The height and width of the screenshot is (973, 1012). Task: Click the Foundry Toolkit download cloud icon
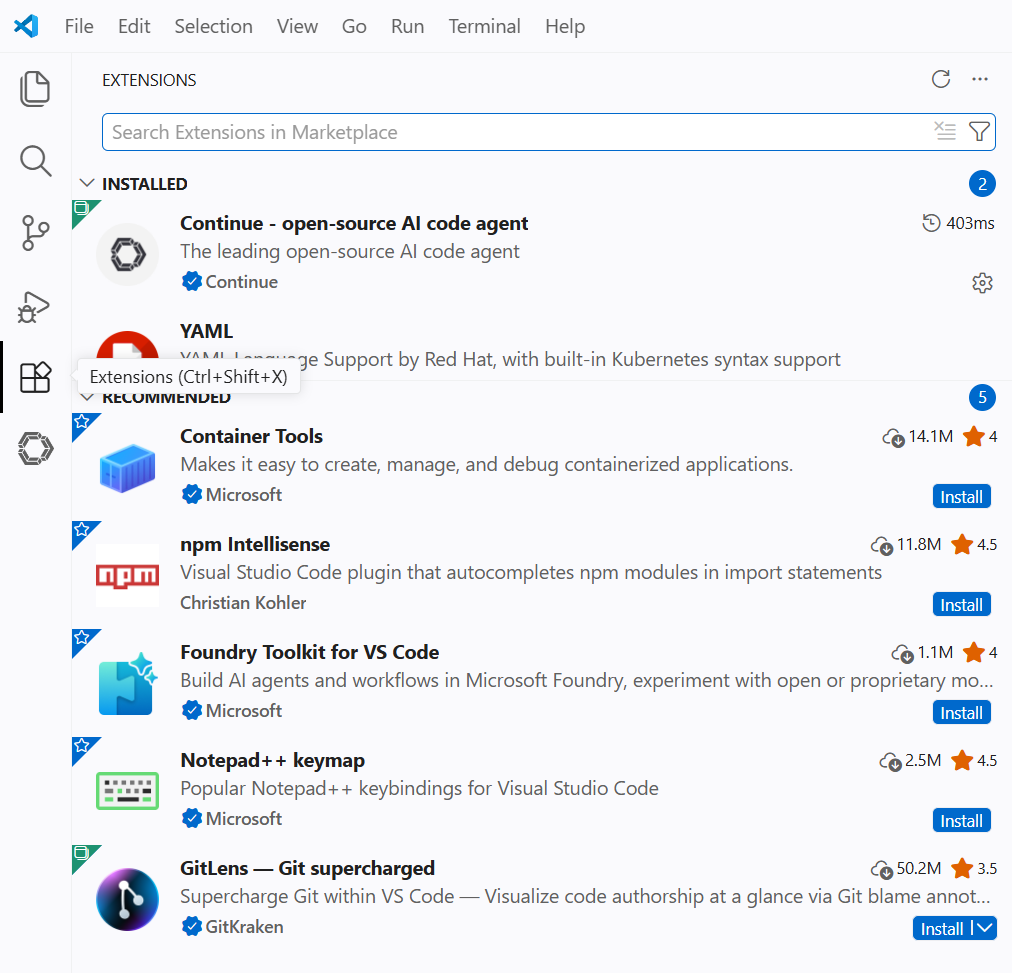point(902,654)
